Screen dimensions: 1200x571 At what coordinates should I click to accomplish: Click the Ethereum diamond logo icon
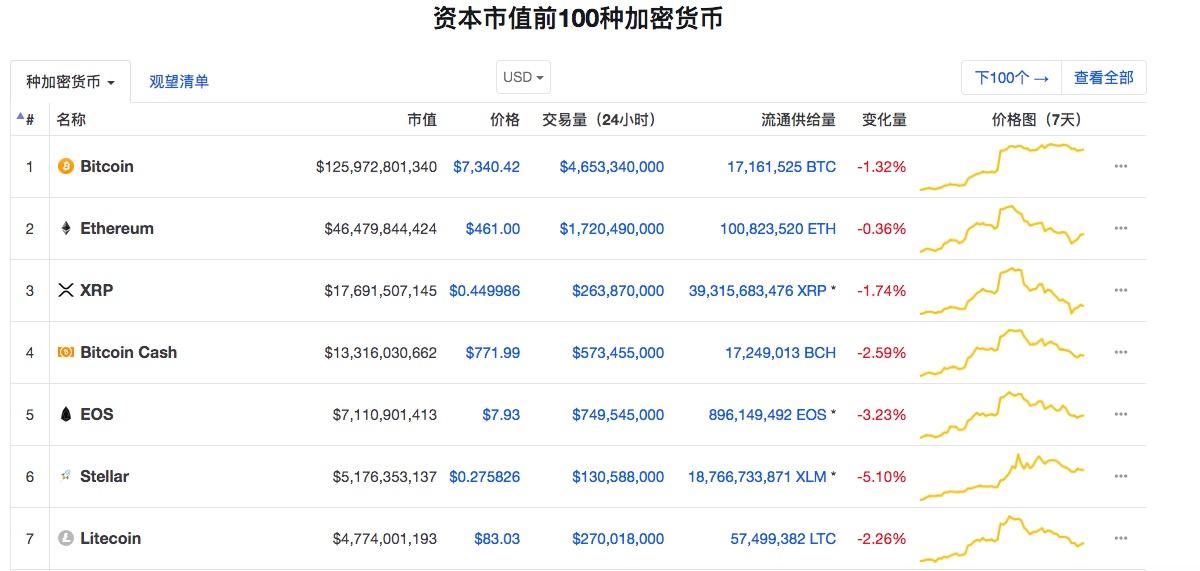pos(66,229)
